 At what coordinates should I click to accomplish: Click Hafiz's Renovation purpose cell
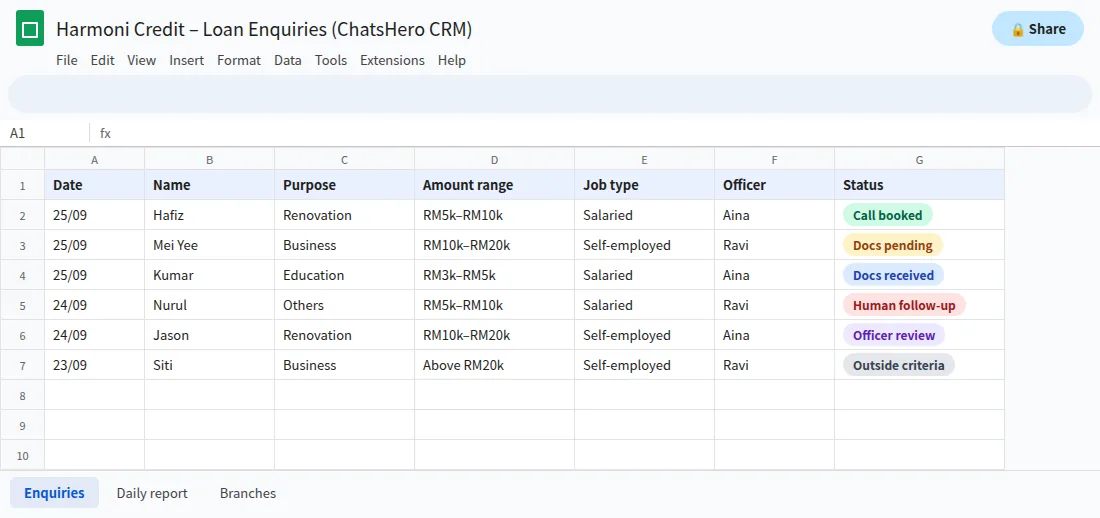[344, 215]
